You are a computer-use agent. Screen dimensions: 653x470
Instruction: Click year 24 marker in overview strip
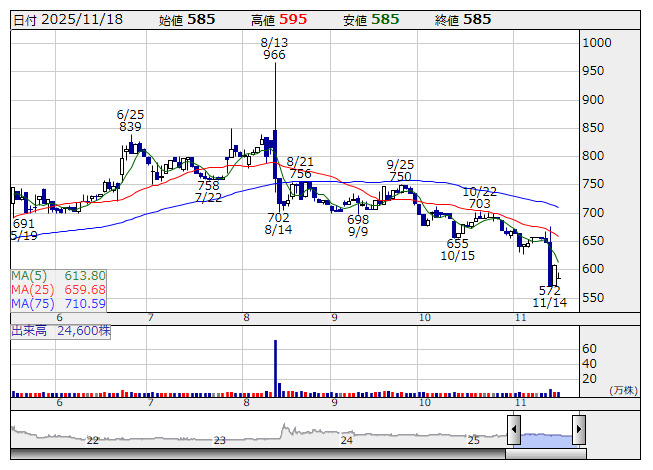tap(346, 440)
